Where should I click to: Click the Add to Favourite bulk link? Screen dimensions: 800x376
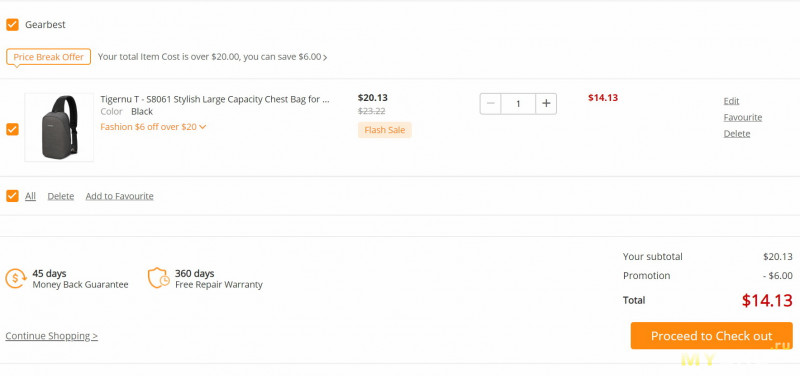119,196
